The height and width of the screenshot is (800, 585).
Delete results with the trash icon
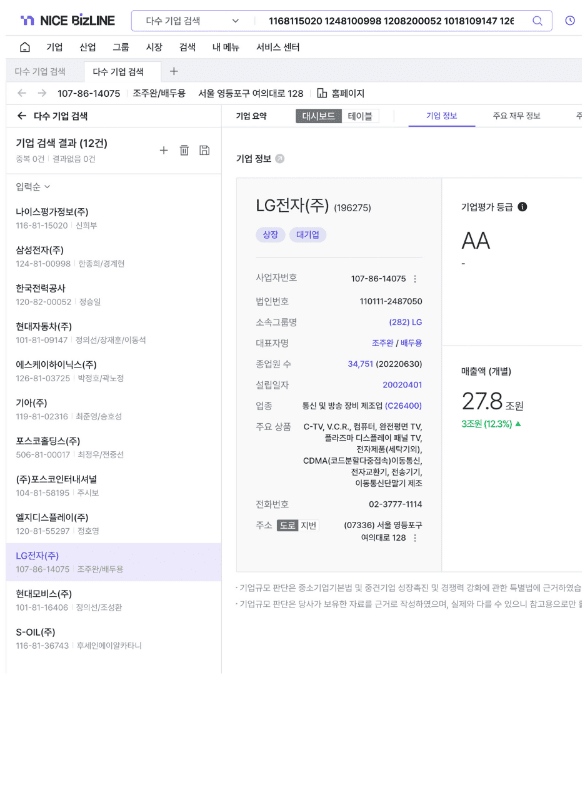tap(184, 150)
